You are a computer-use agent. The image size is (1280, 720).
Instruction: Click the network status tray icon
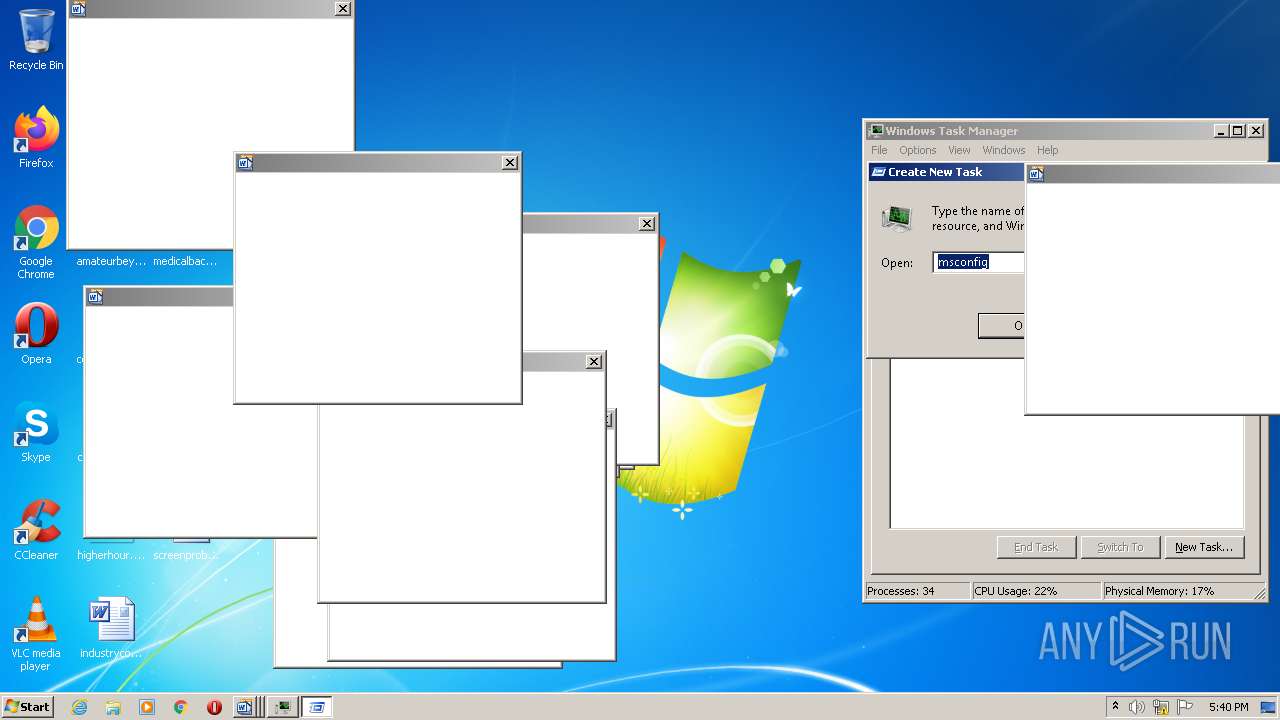coord(1161,707)
